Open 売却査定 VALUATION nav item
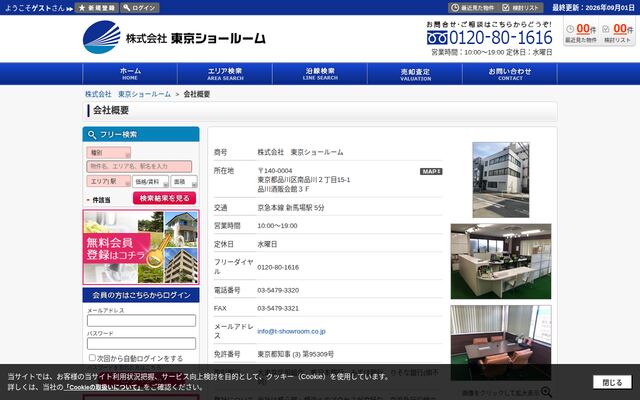This screenshot has width=640, height=400. pos(415,74)
